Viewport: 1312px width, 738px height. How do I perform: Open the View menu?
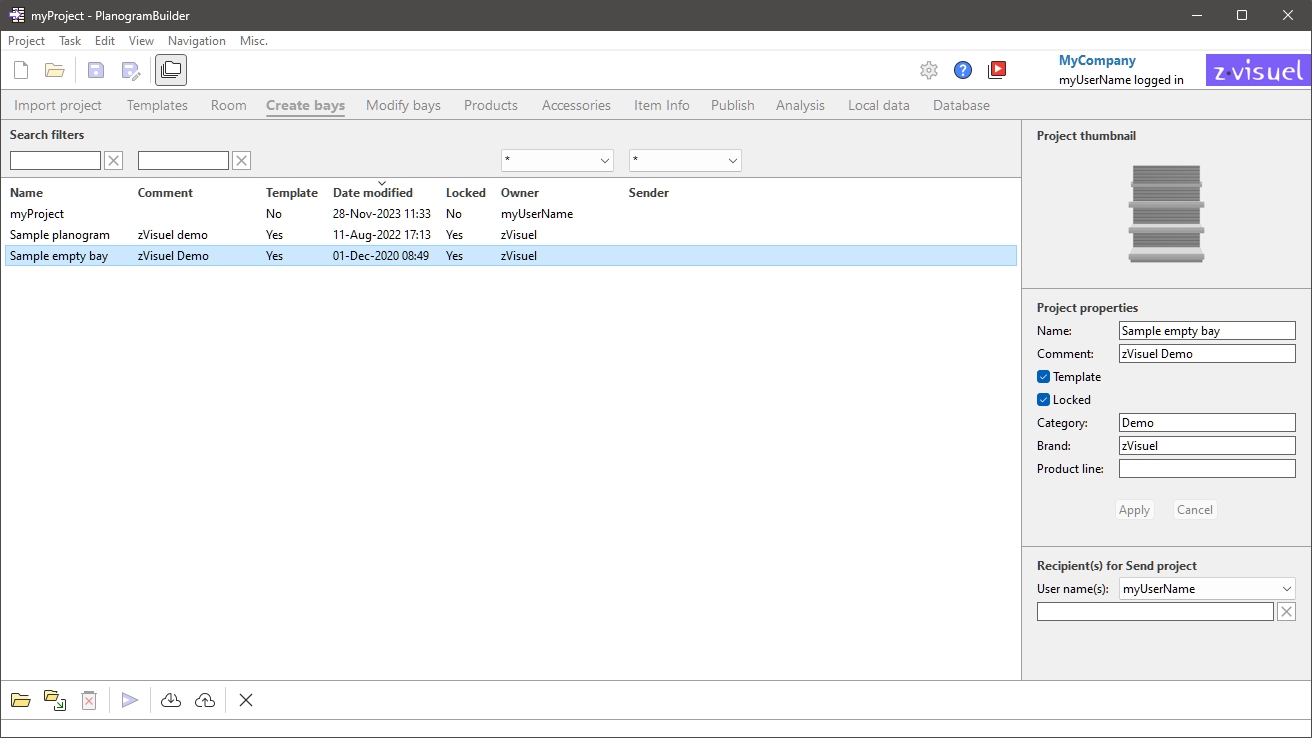pos(141,41)
